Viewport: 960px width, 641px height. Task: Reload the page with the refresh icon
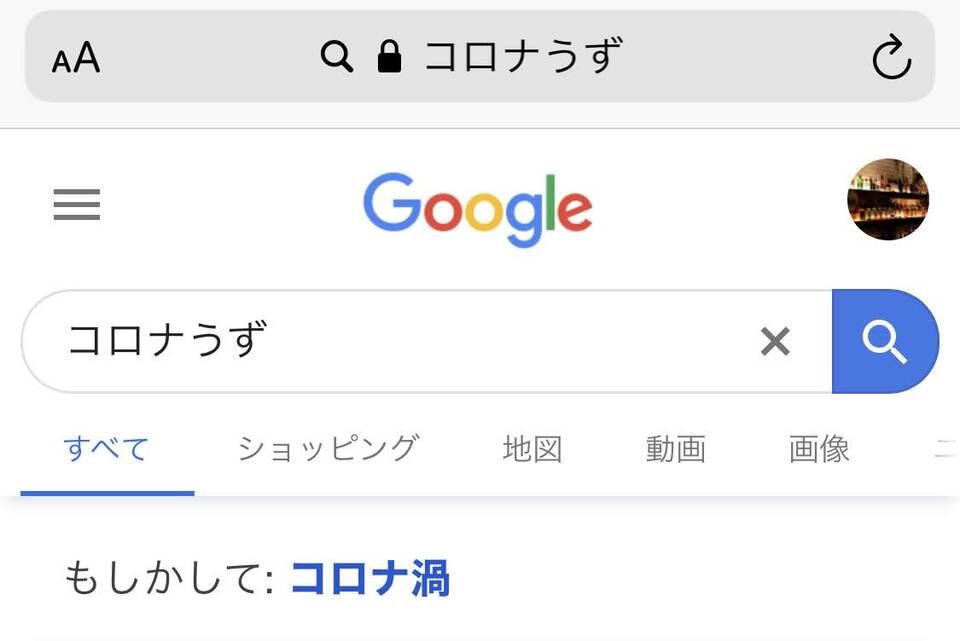pos(891,58)
